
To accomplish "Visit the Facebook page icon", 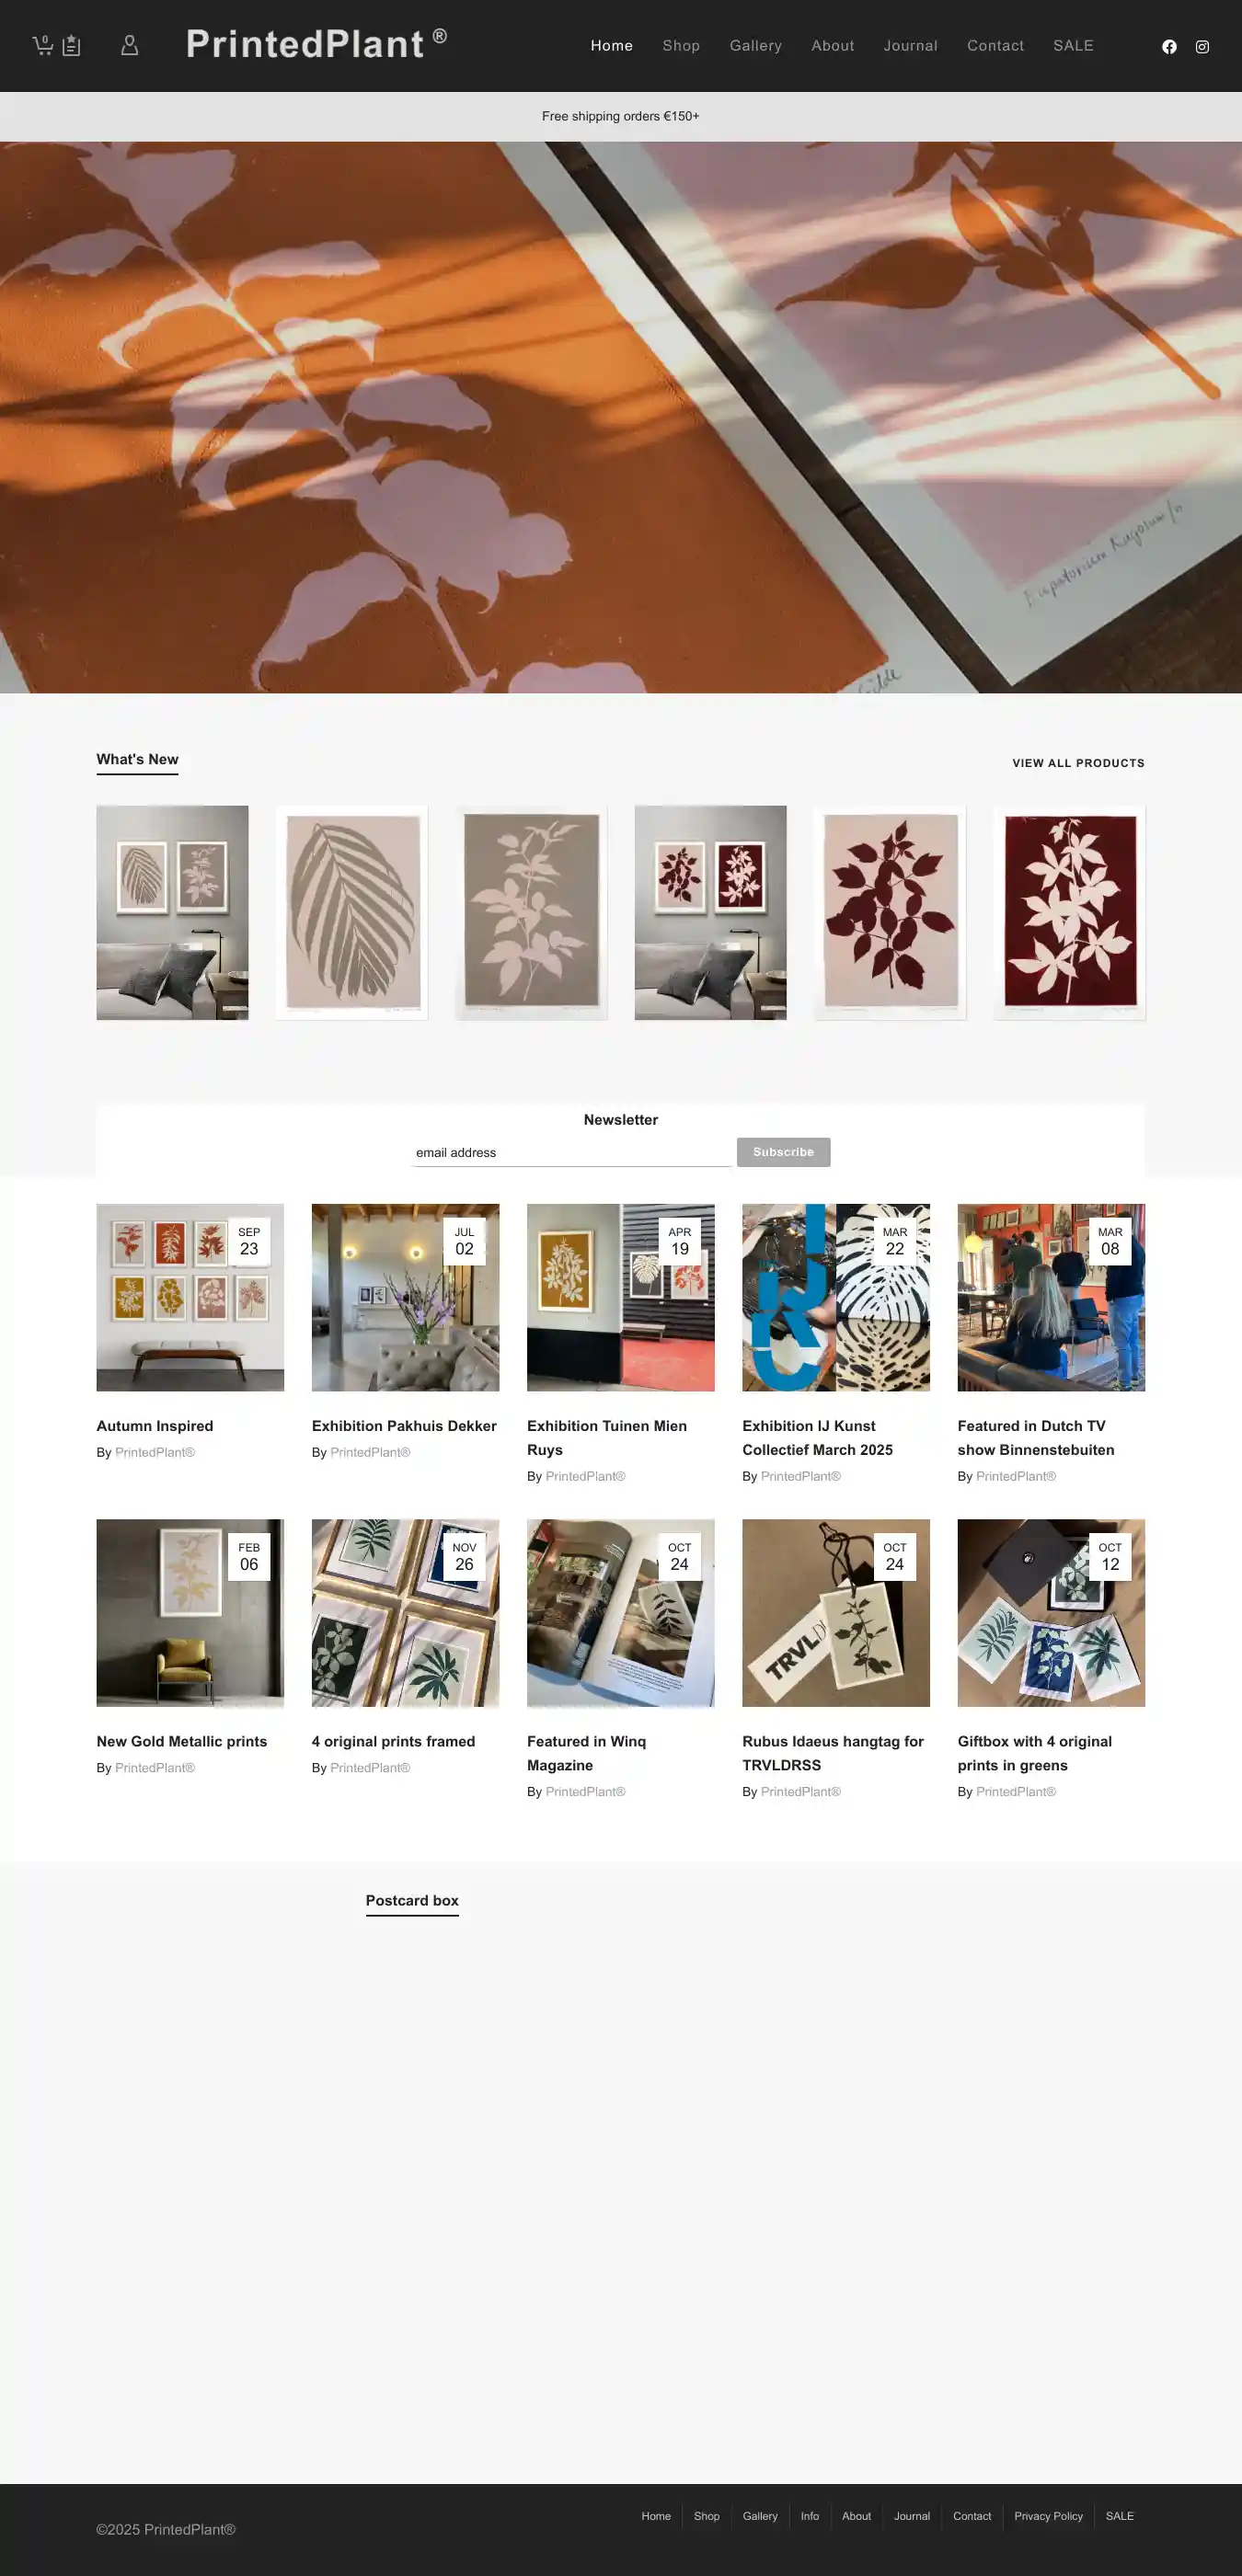I will [1169, 47].
